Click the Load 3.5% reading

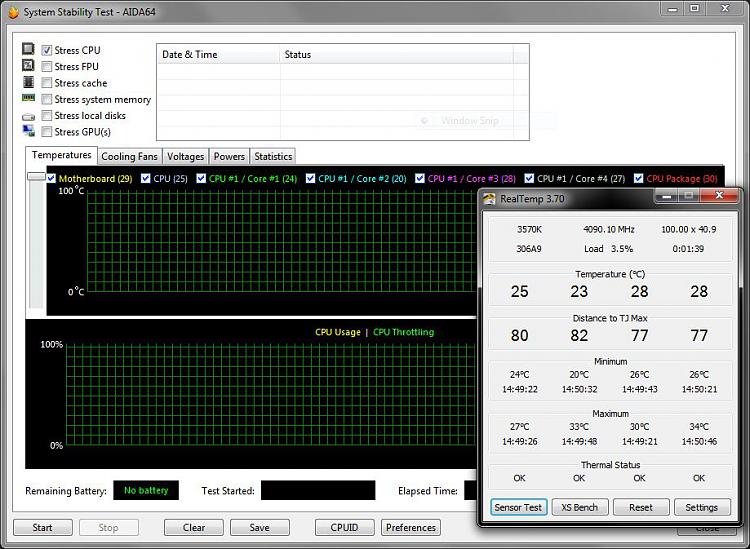(608, 249)
